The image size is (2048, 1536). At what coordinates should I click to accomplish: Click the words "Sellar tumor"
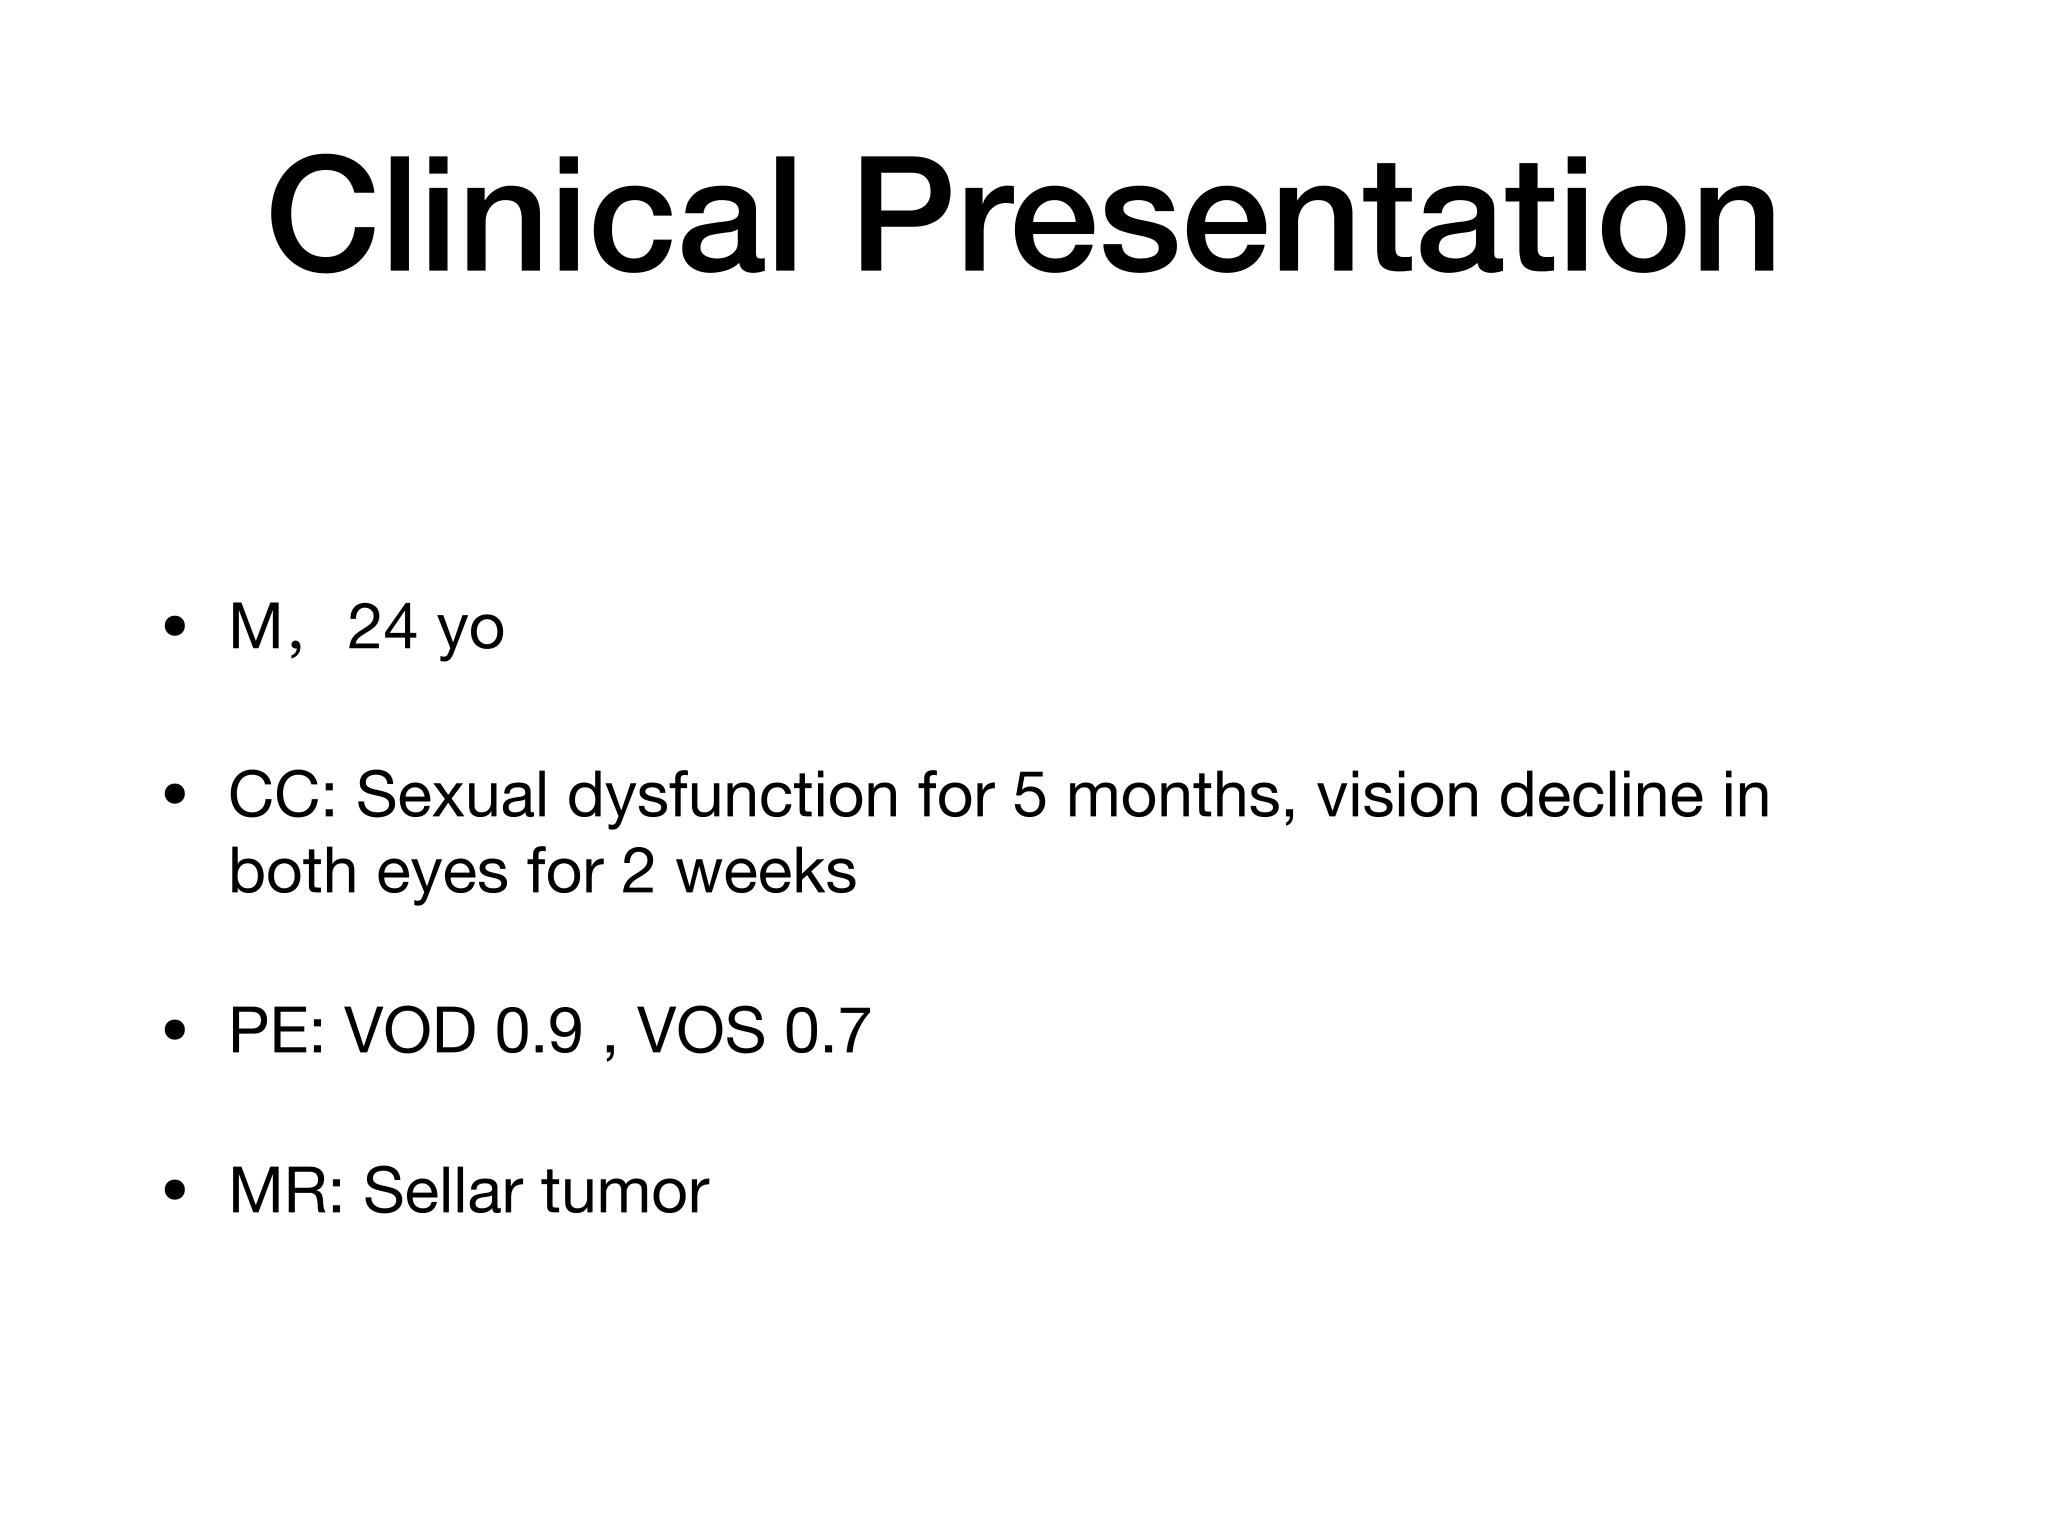pyautogui.click(x=536, y=1191)
